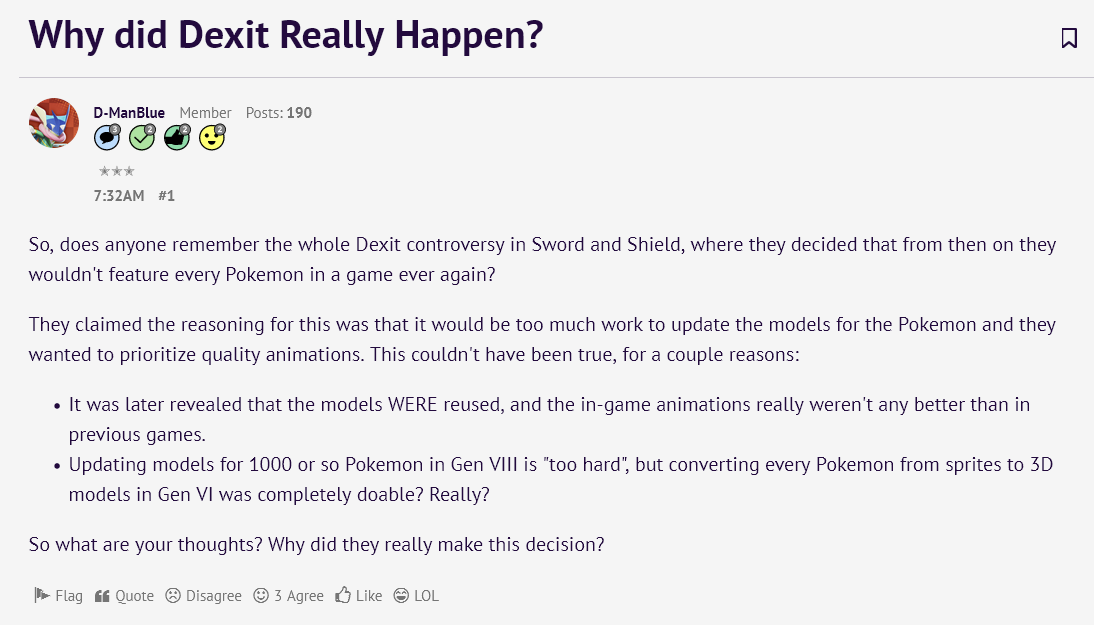Click the Posts: 190 count
This screenshot has height=625, width=1094.
pos(278,112)
